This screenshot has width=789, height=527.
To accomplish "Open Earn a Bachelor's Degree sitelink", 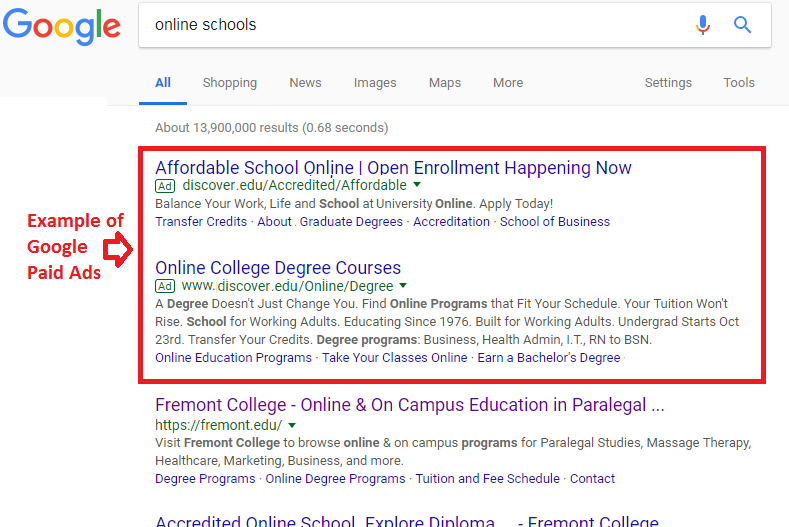I will (549, 358).
